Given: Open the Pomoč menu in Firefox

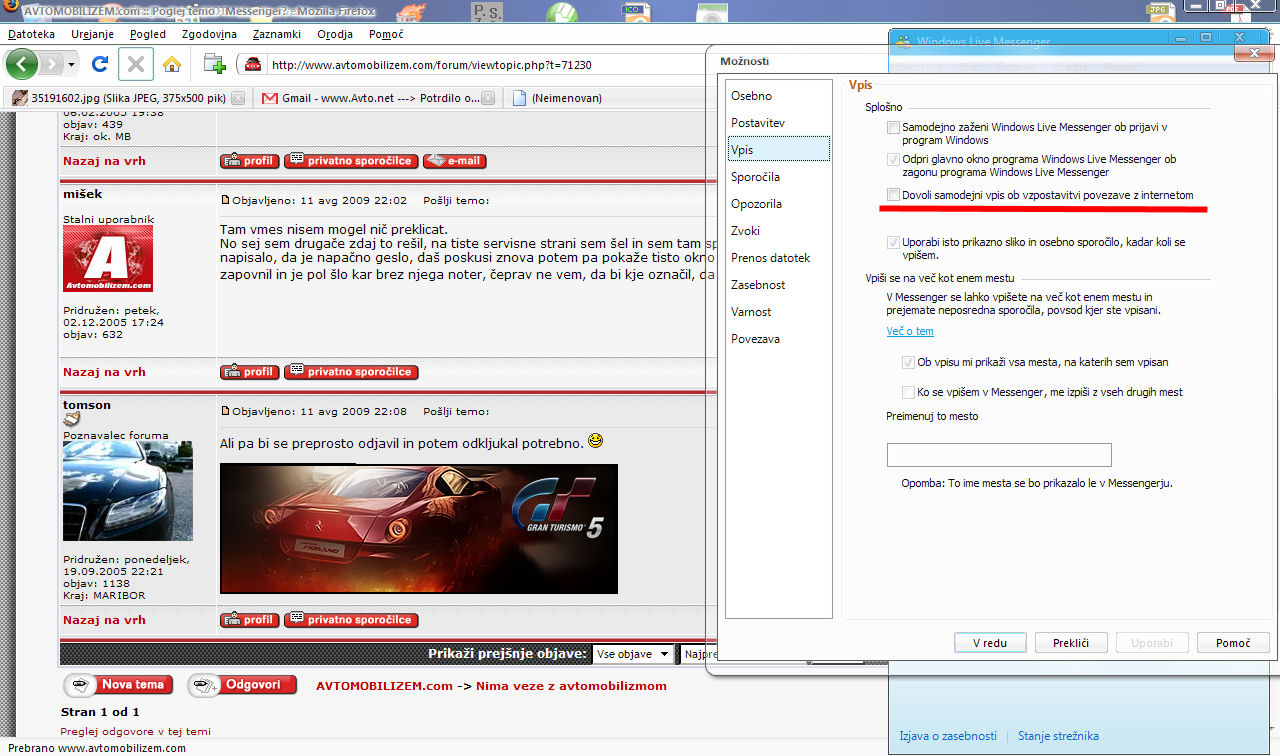Looking at the screenshot, I should (x=386, y=34).
